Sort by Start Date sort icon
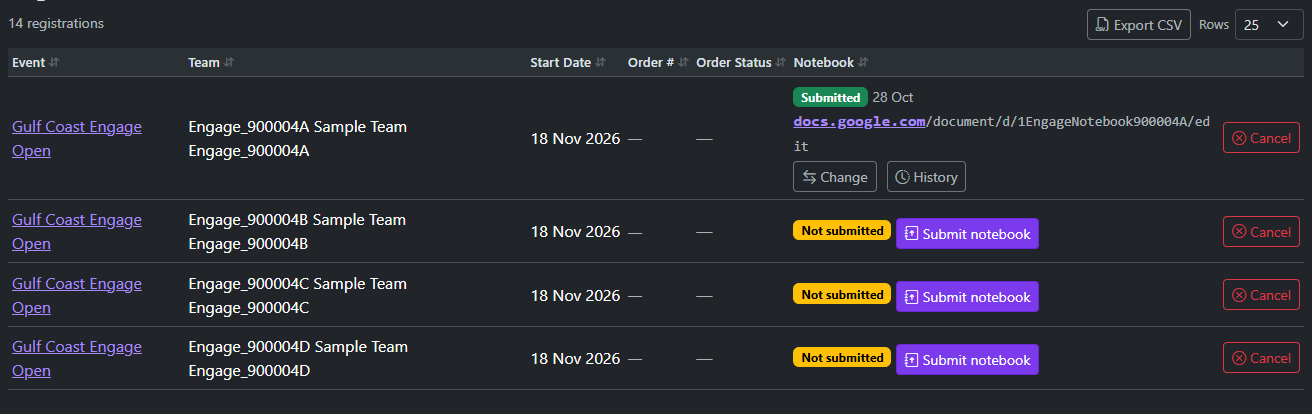The width and height of the screenshot is (1312, 414). [601, 62]
